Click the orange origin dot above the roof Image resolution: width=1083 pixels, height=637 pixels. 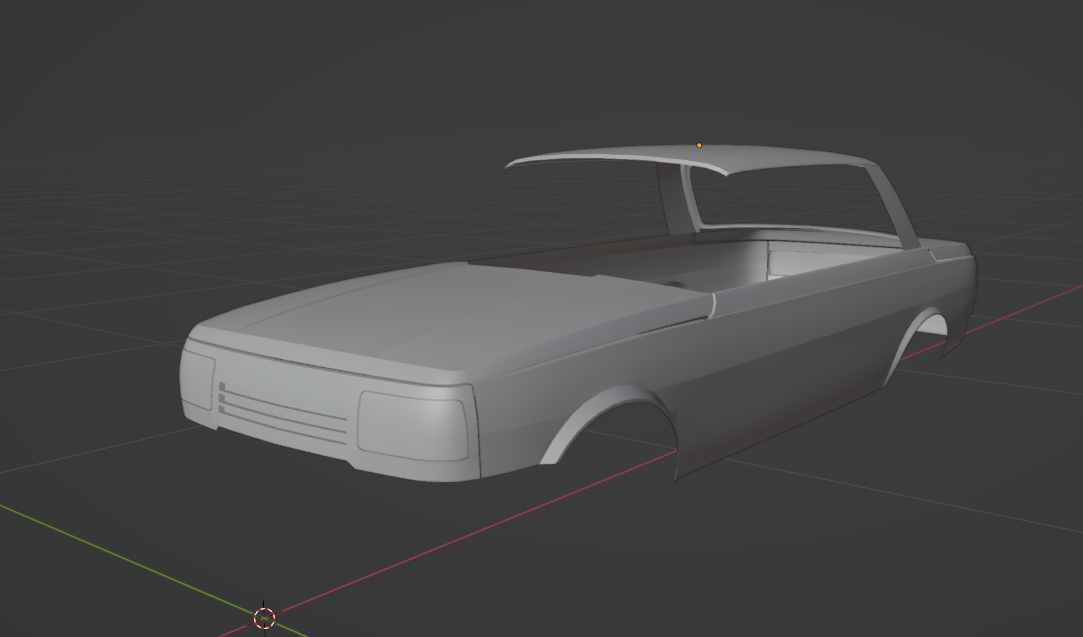(x=699, y=145)
